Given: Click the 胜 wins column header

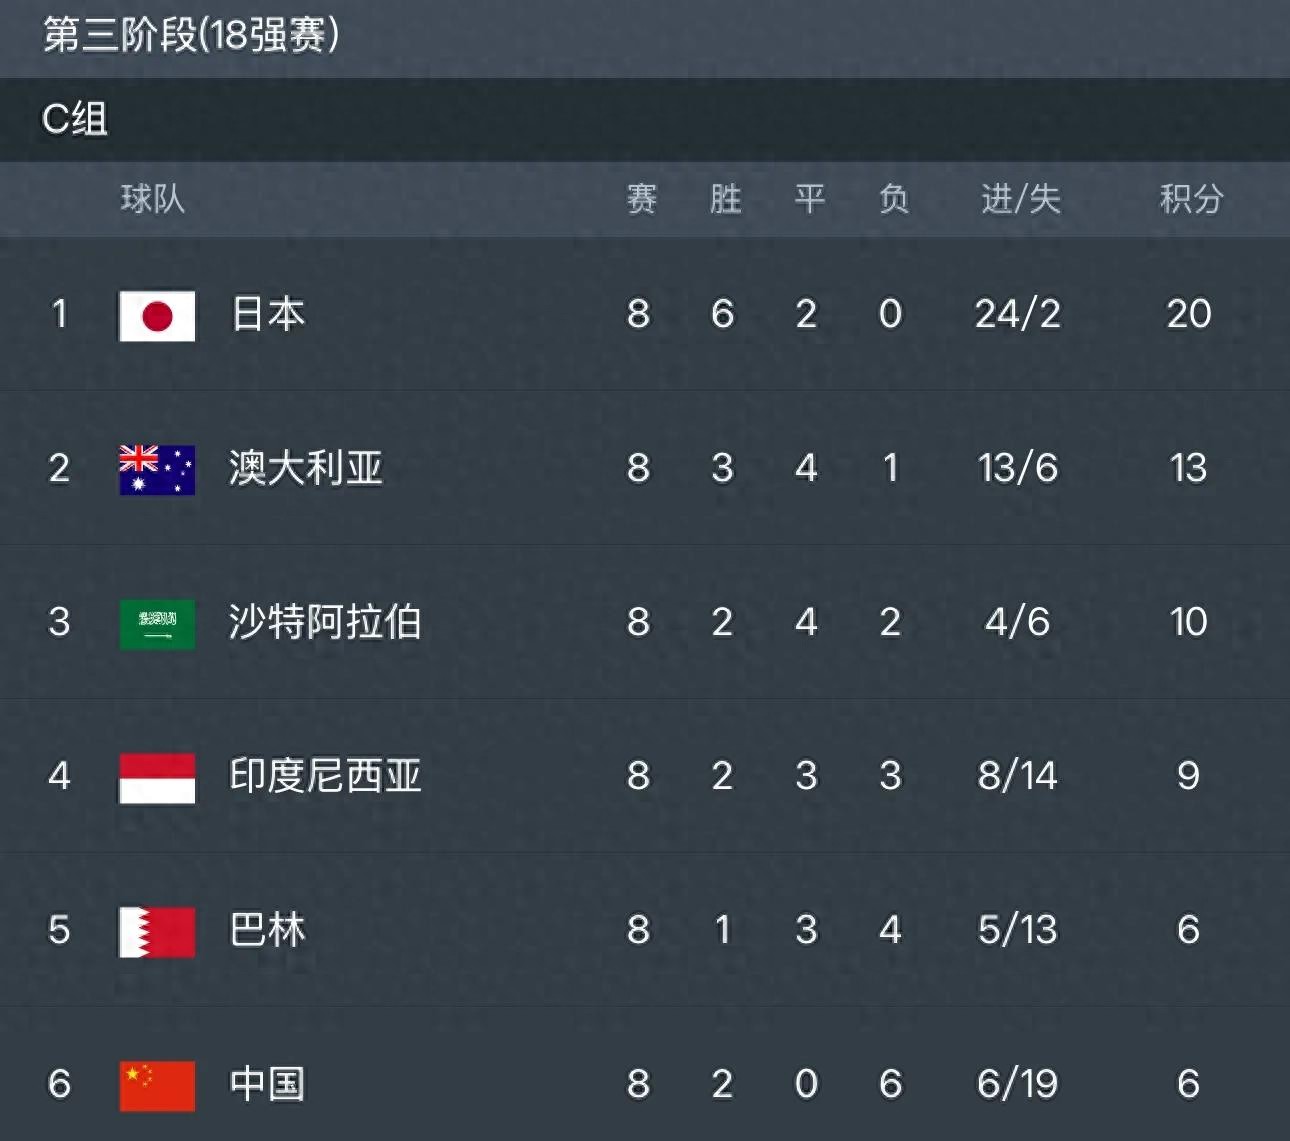Looking at the screenshot, I should (725, 199).
